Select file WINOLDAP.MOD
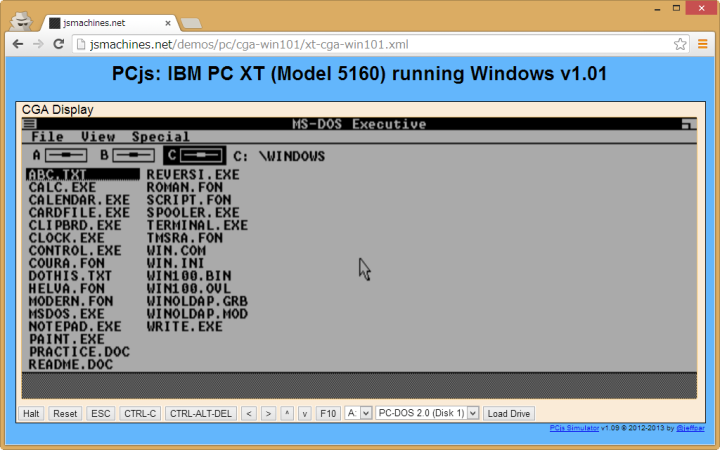Image resolution: width=720 pixels, height=450 pixels. (x=197, y=314)
